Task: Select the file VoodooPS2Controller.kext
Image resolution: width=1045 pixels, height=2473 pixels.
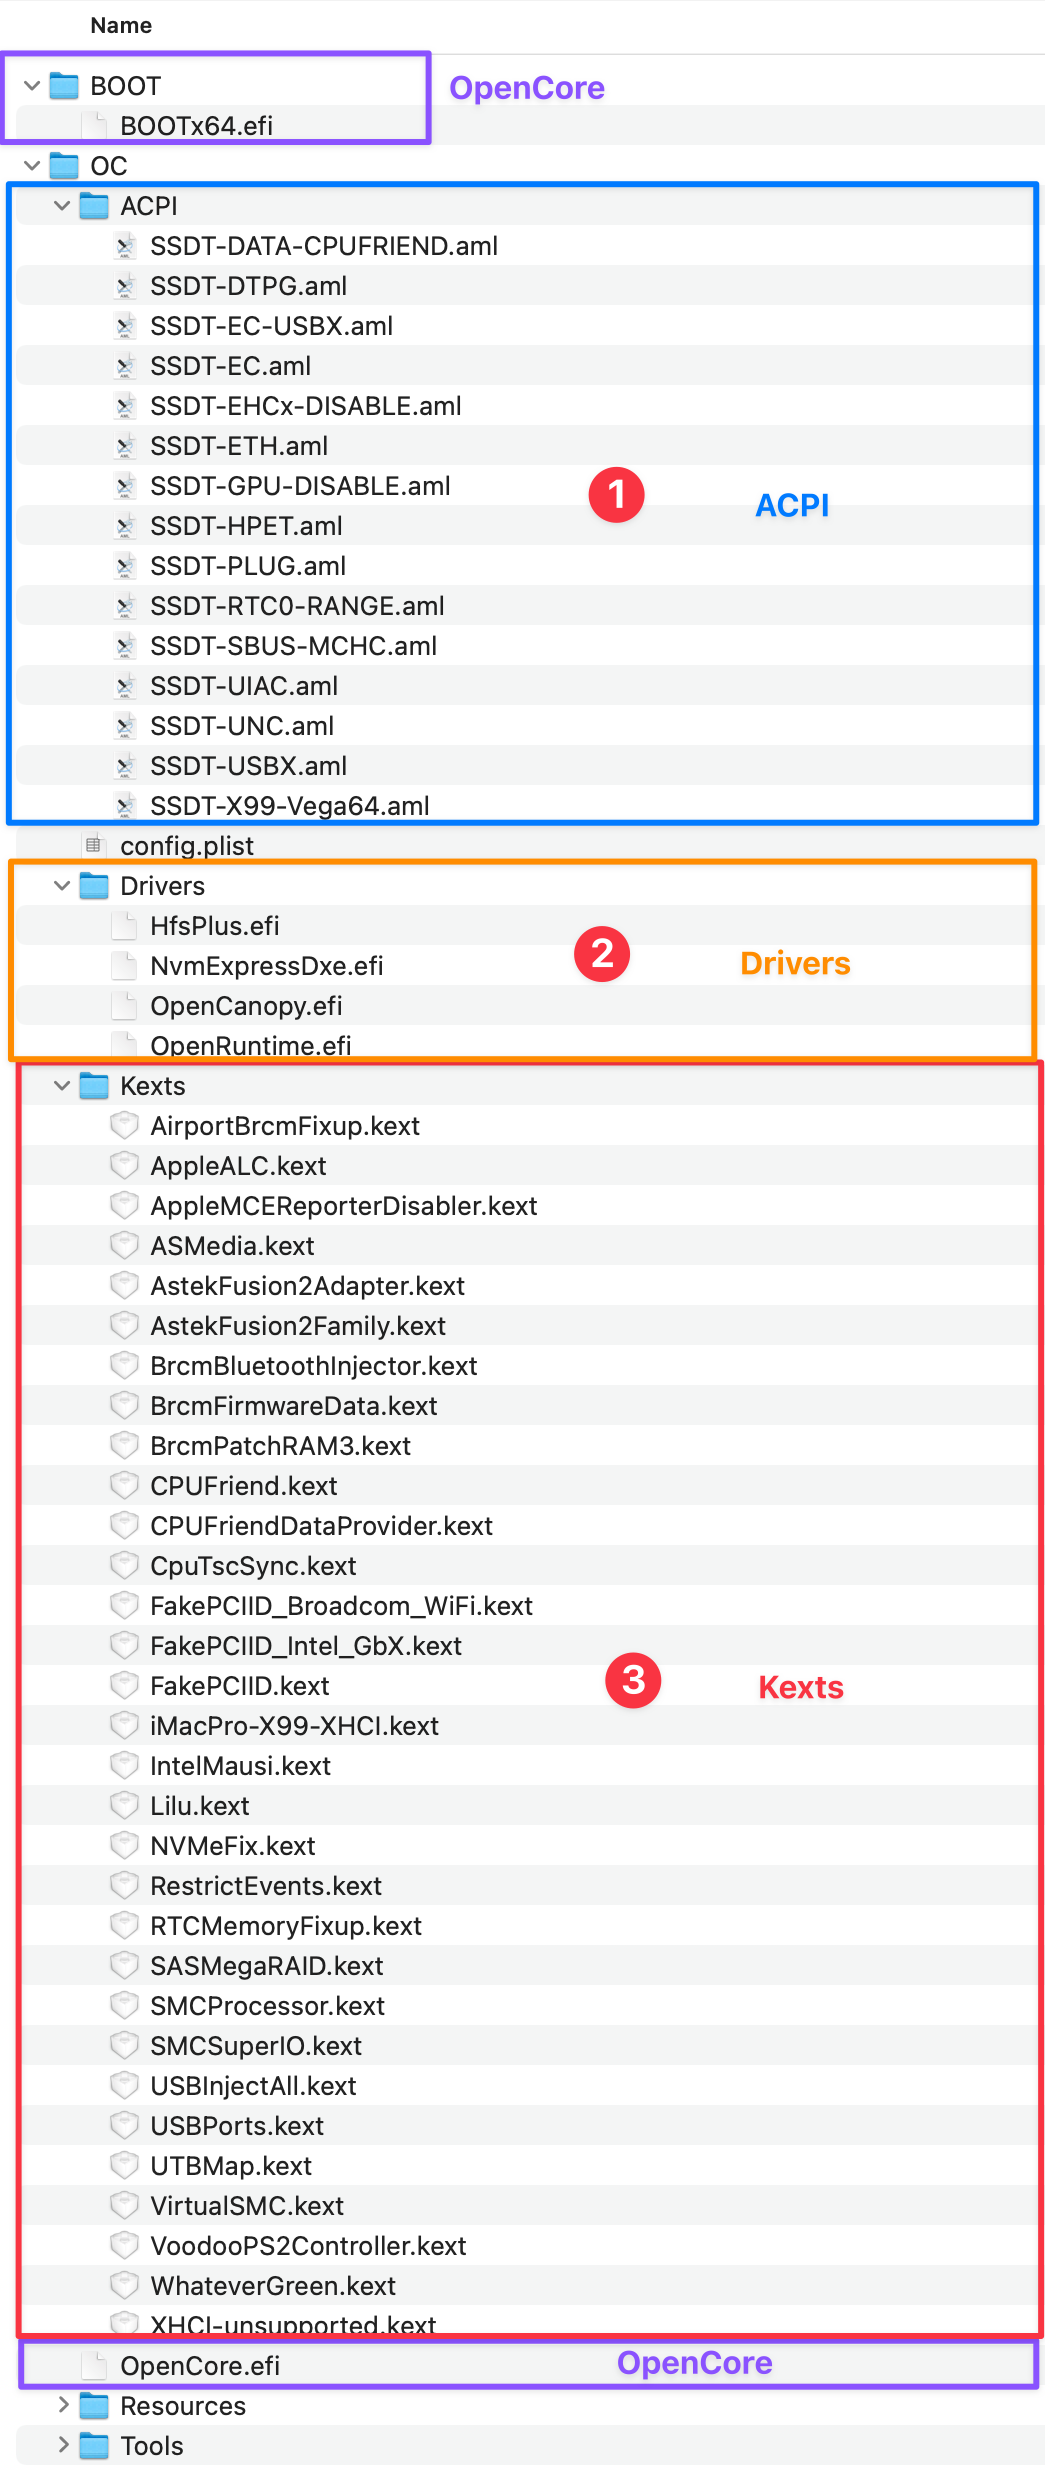Action: pos(308,2246)
